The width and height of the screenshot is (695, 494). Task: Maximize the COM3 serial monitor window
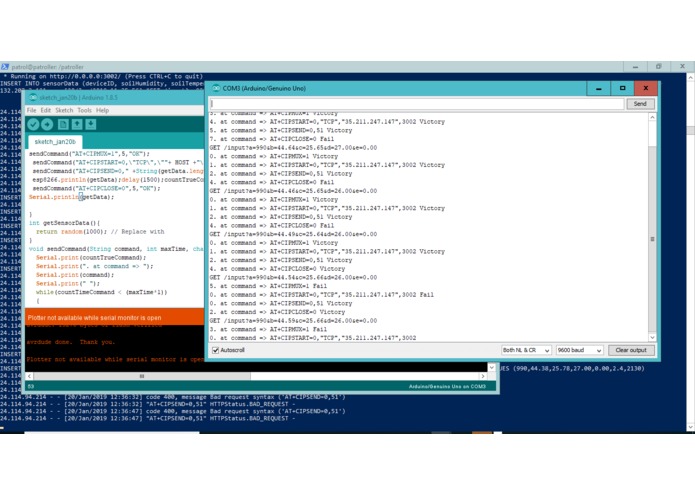tap(622, 88)
